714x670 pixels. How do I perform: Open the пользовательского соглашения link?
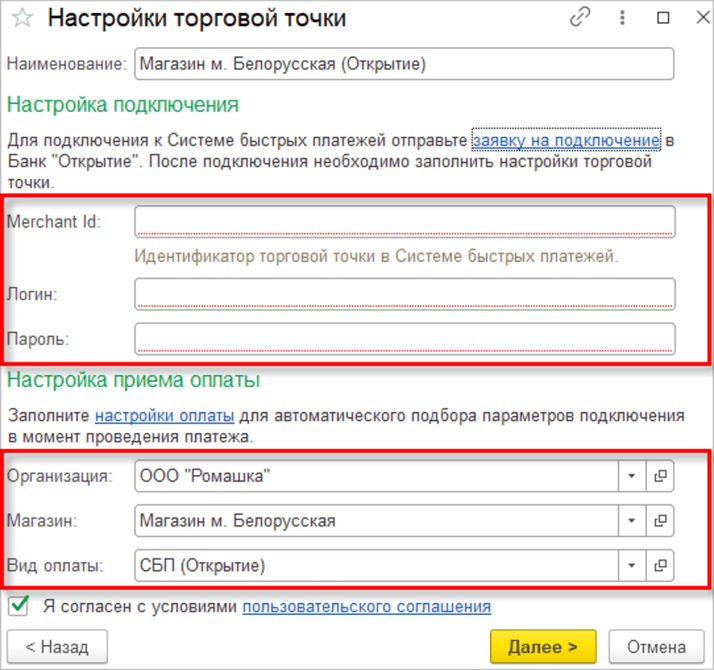(367, 607)
